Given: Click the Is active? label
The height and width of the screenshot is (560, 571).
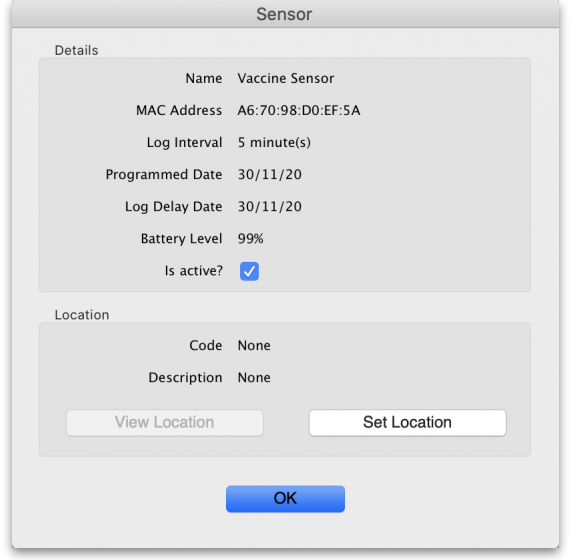Looking at the screenshot, I should pos(193,271).
